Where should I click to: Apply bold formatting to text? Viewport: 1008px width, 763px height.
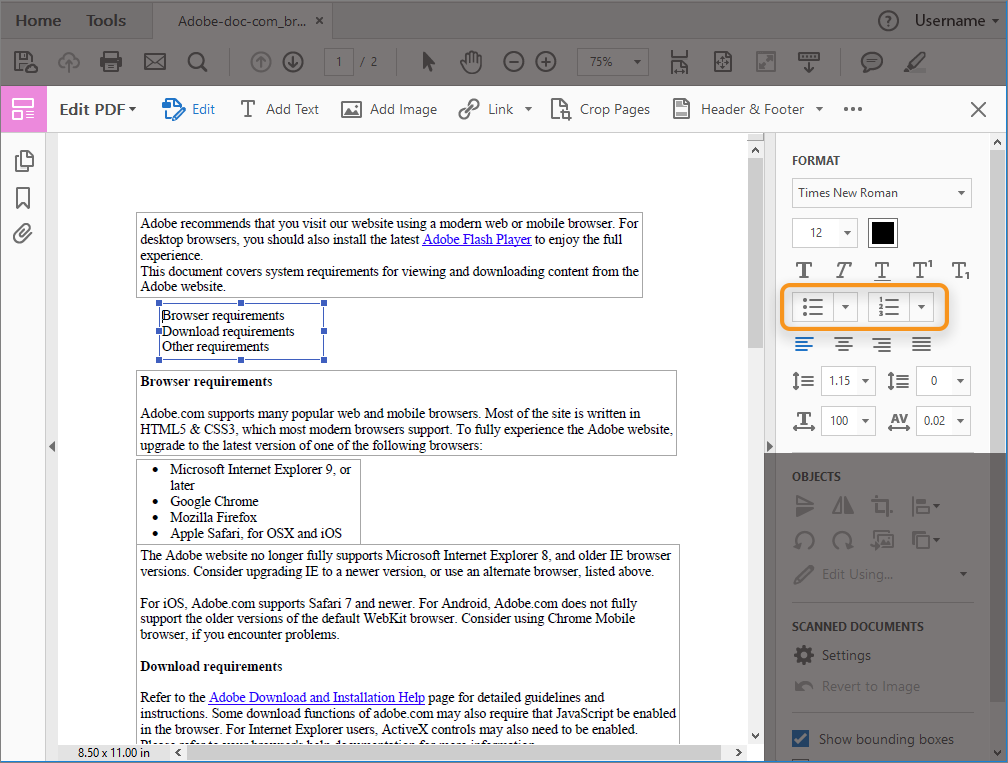pyautogui.click(x=803, y=269)
